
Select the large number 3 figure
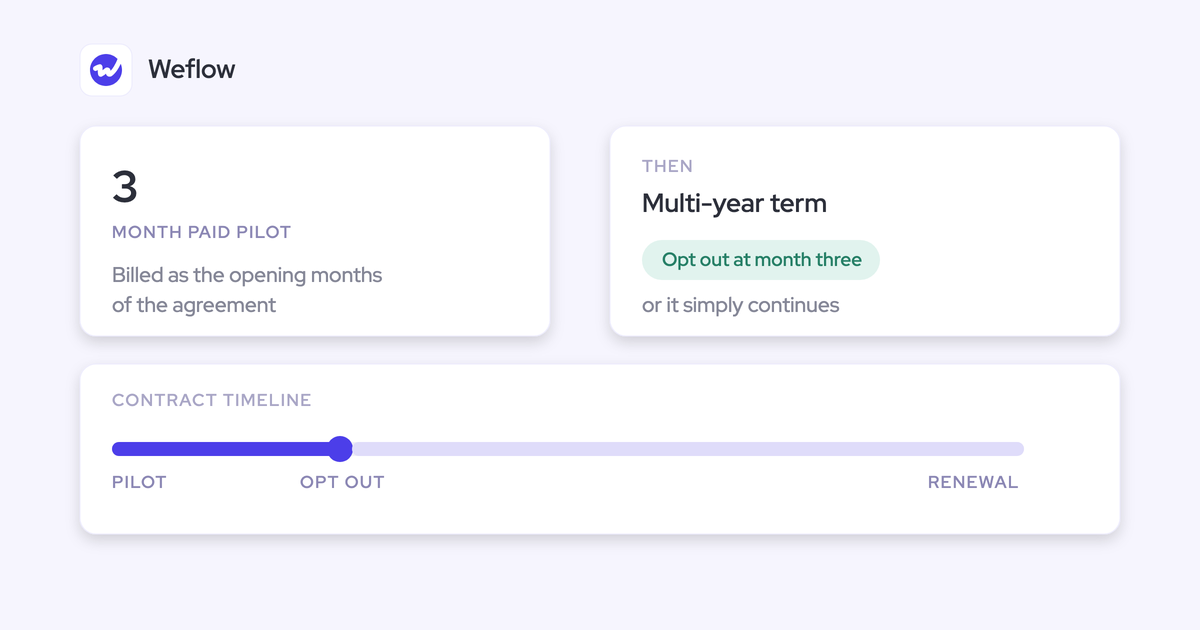(125, 187)
